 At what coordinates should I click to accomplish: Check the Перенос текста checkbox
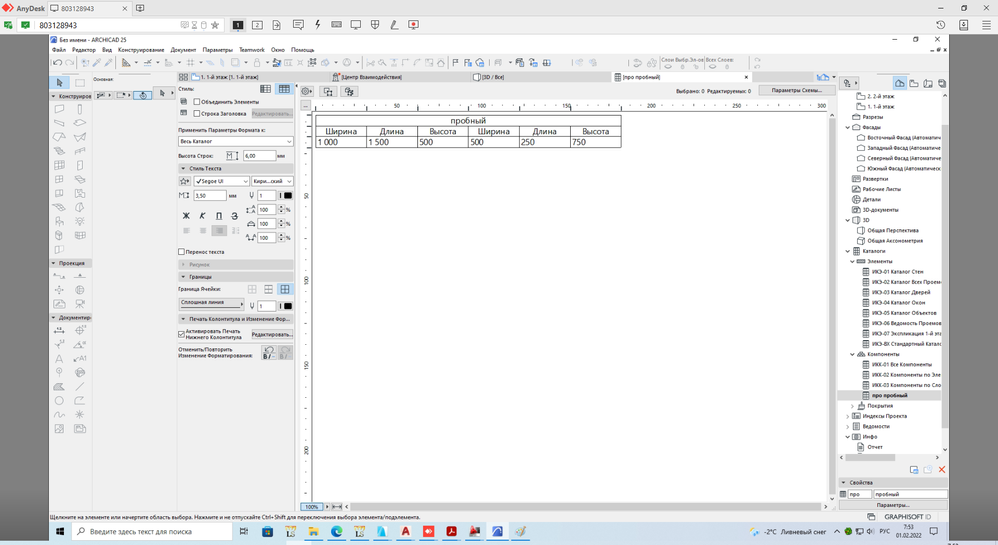[181, 252]
